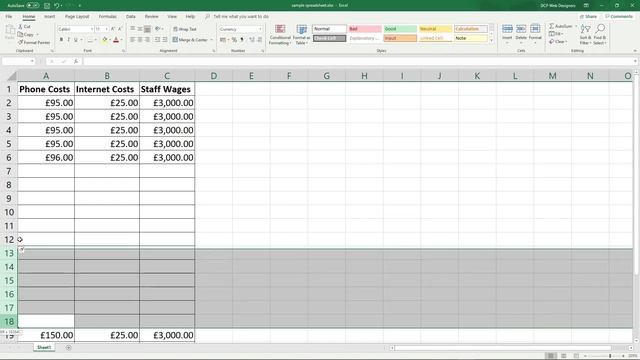Click the Format cells icon

(535, 29)
